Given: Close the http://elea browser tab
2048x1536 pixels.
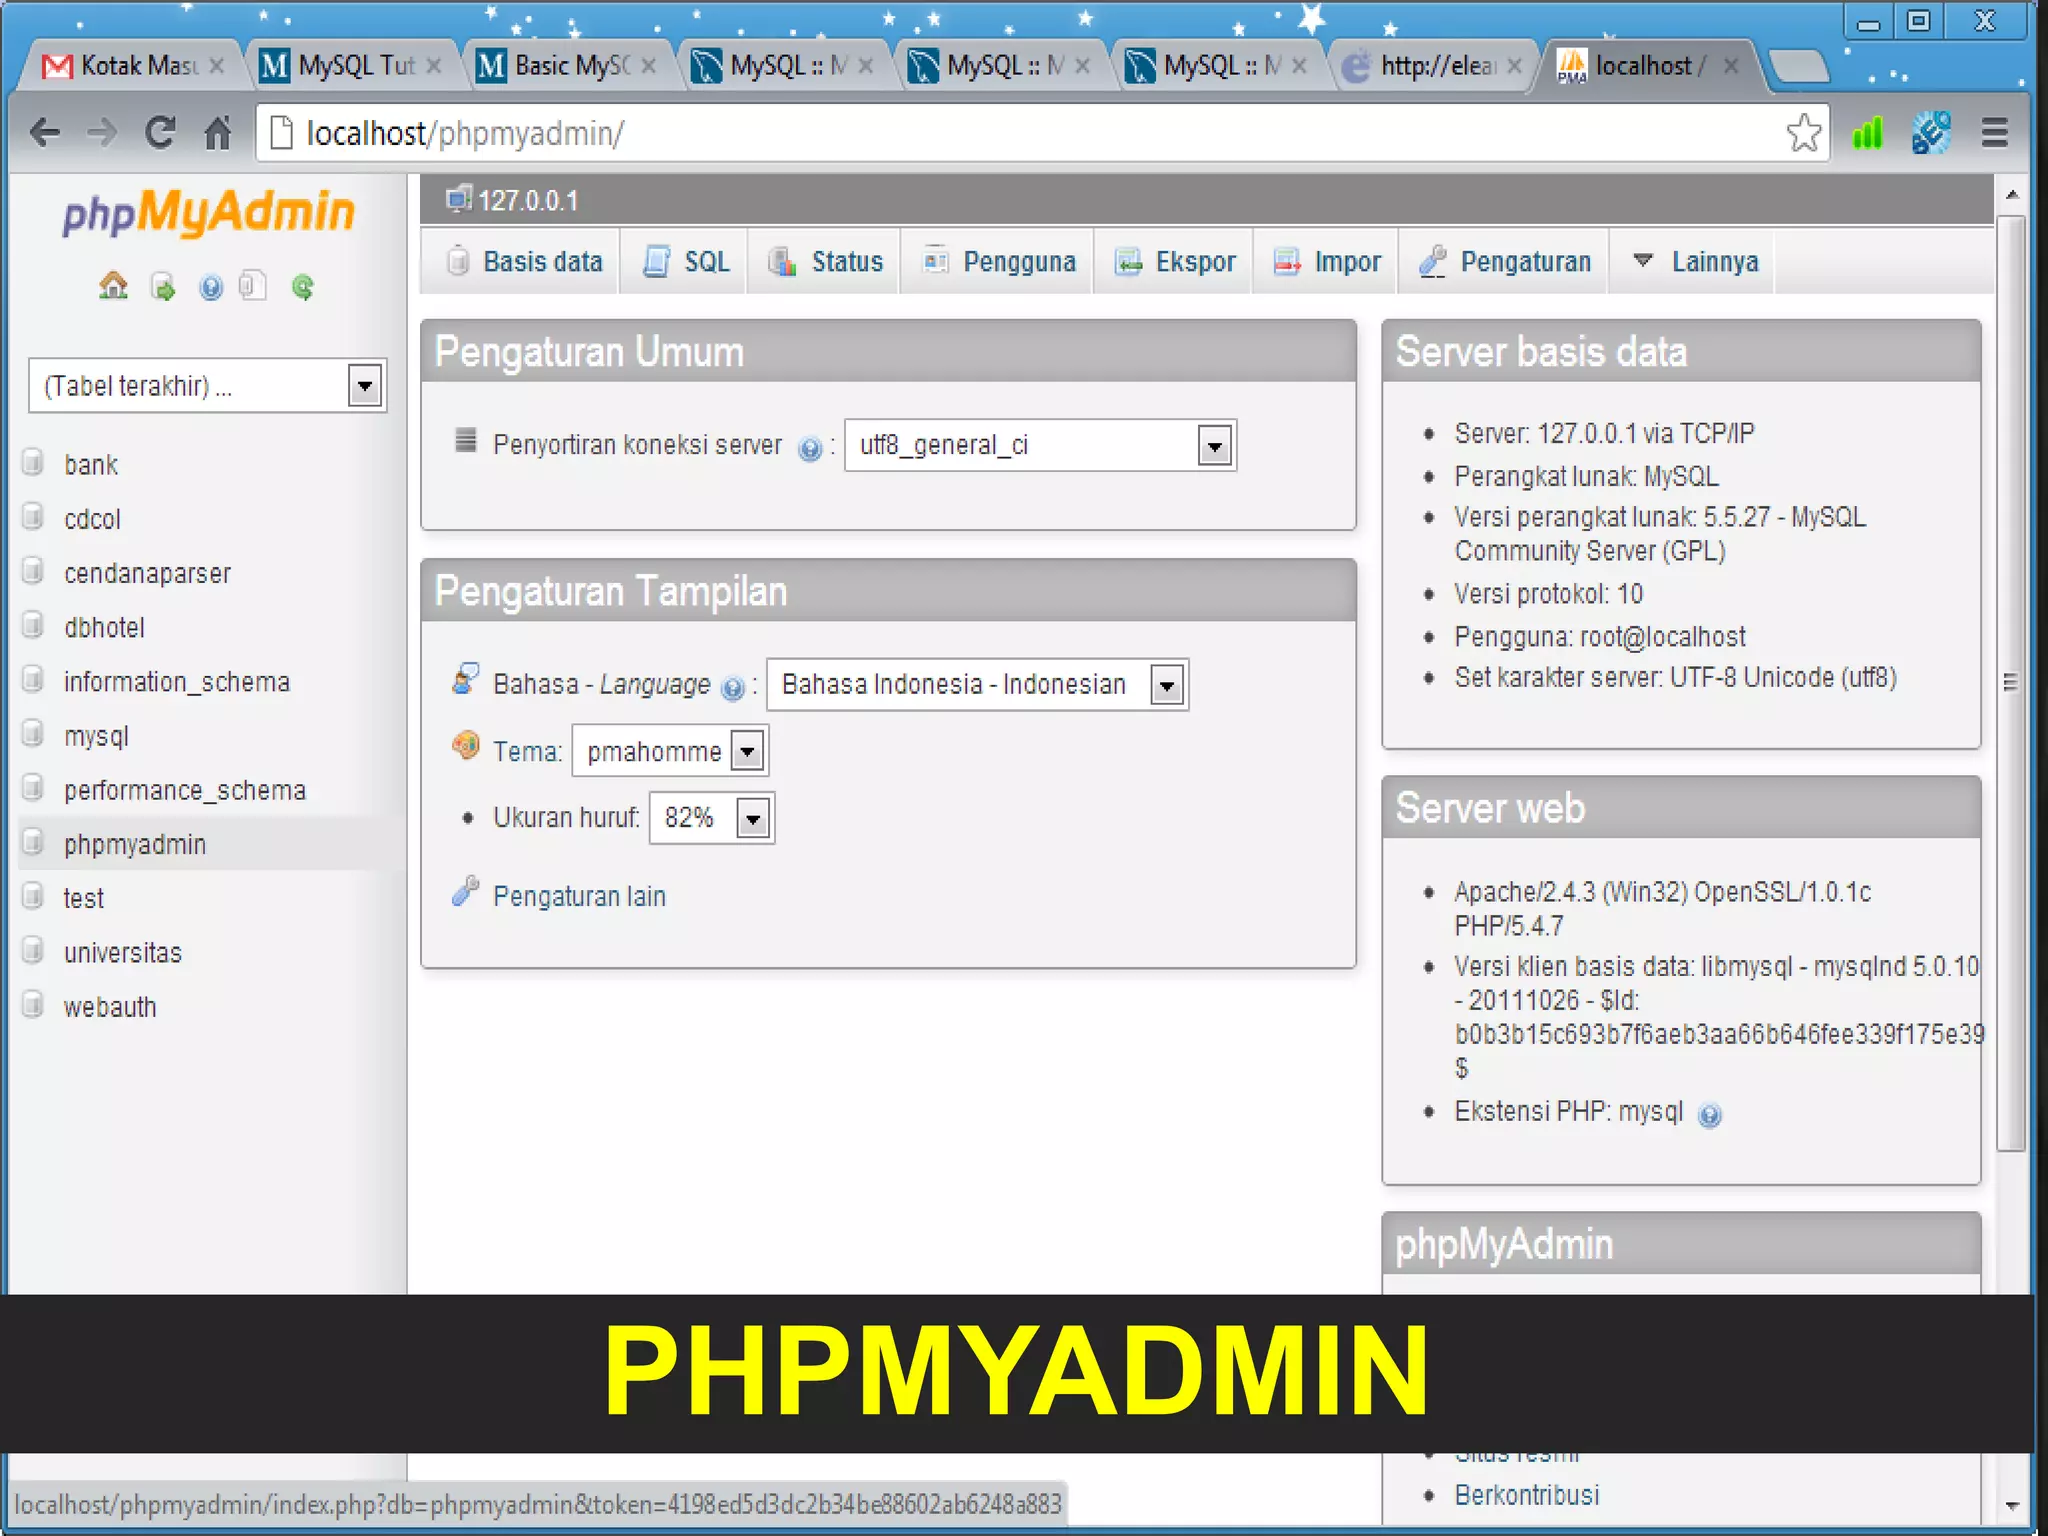Looking at the screenshot, I should pos(1515,66).
